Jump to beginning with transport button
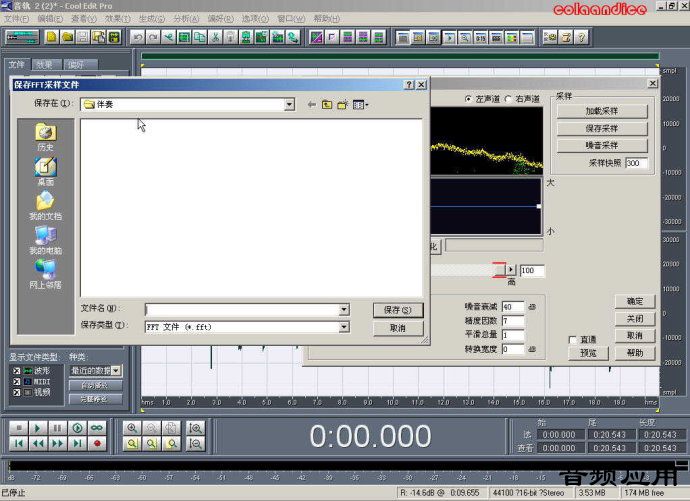Viewport: 690px width, 501px height. 19,443
